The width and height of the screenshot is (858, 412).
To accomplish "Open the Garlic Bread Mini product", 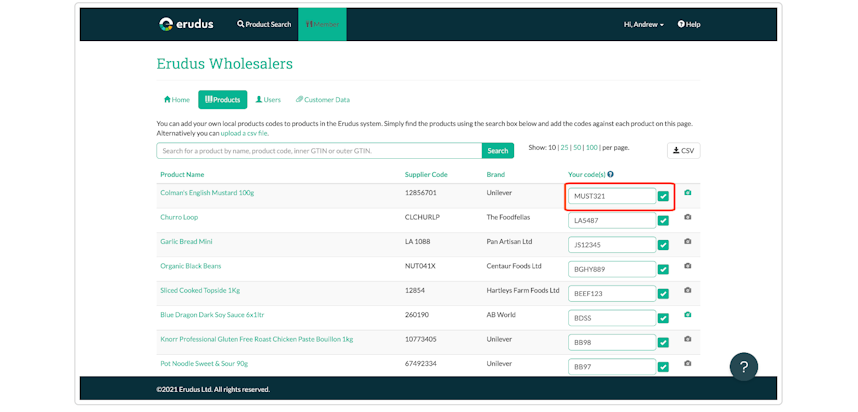I will coord(186,241).
